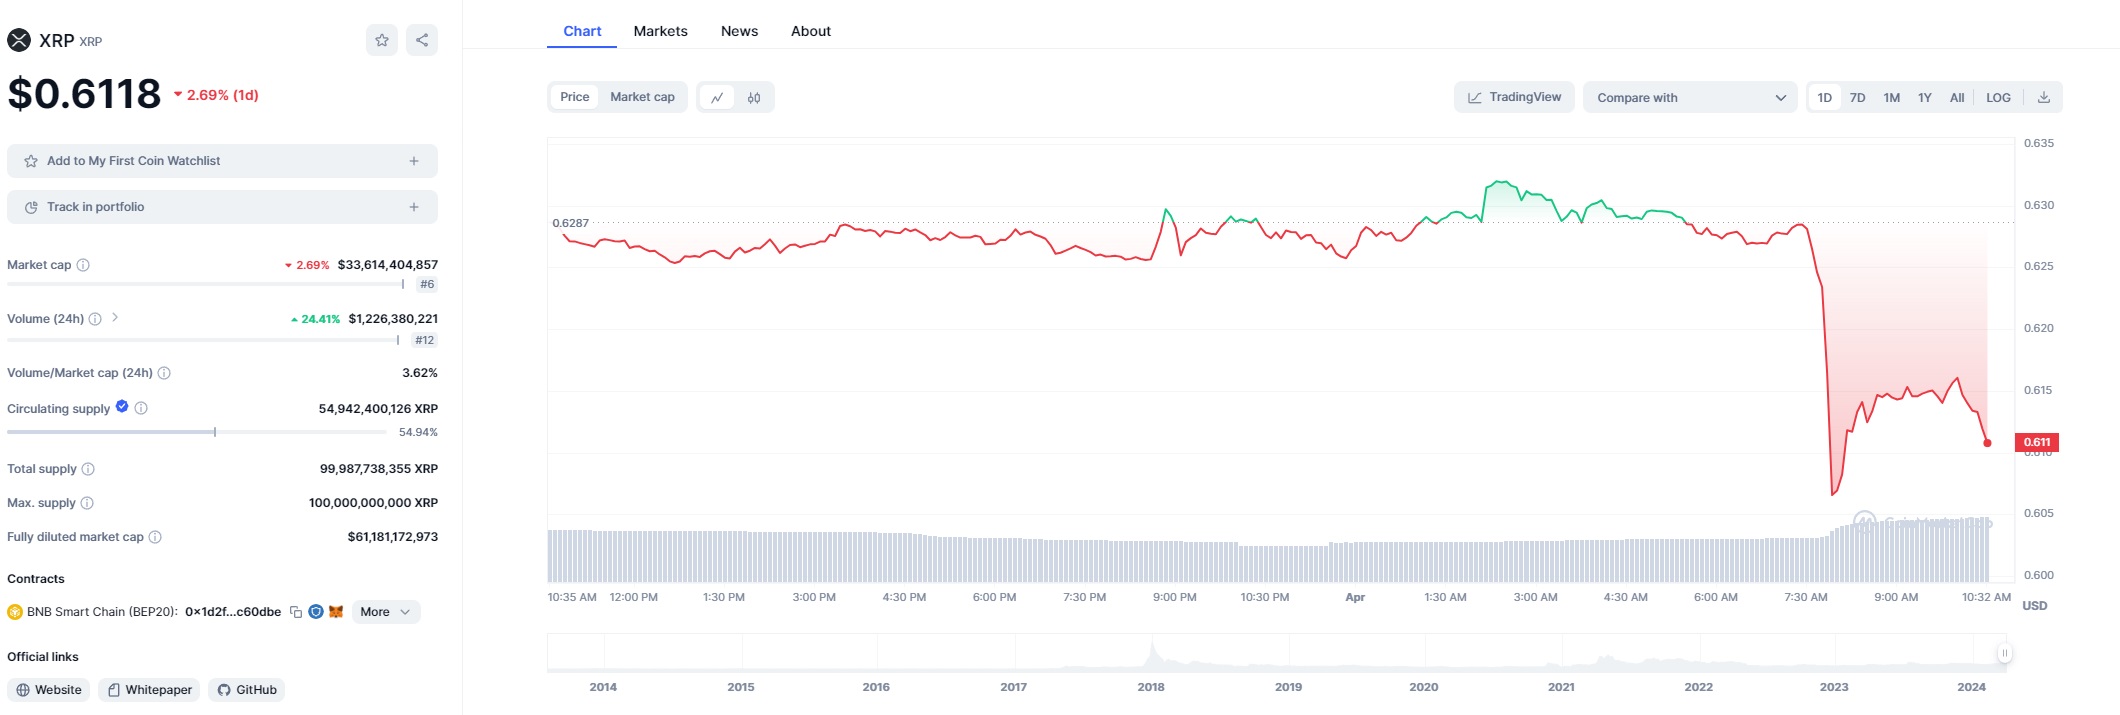Image resolution: width=2120 pixels, height=715 pixels.
Task: Expand More contracts dropdown
Action: click(386, 612)
